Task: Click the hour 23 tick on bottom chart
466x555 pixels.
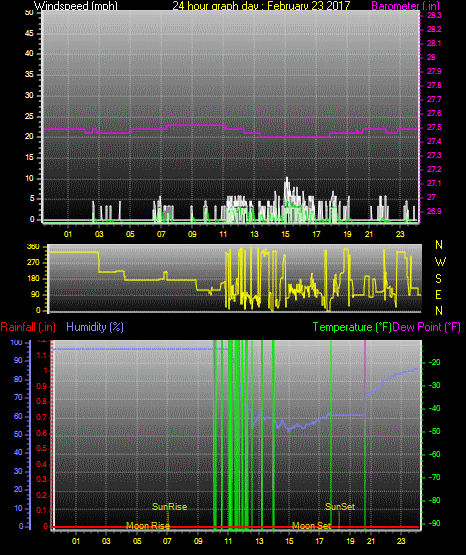Action: [401, 541]
